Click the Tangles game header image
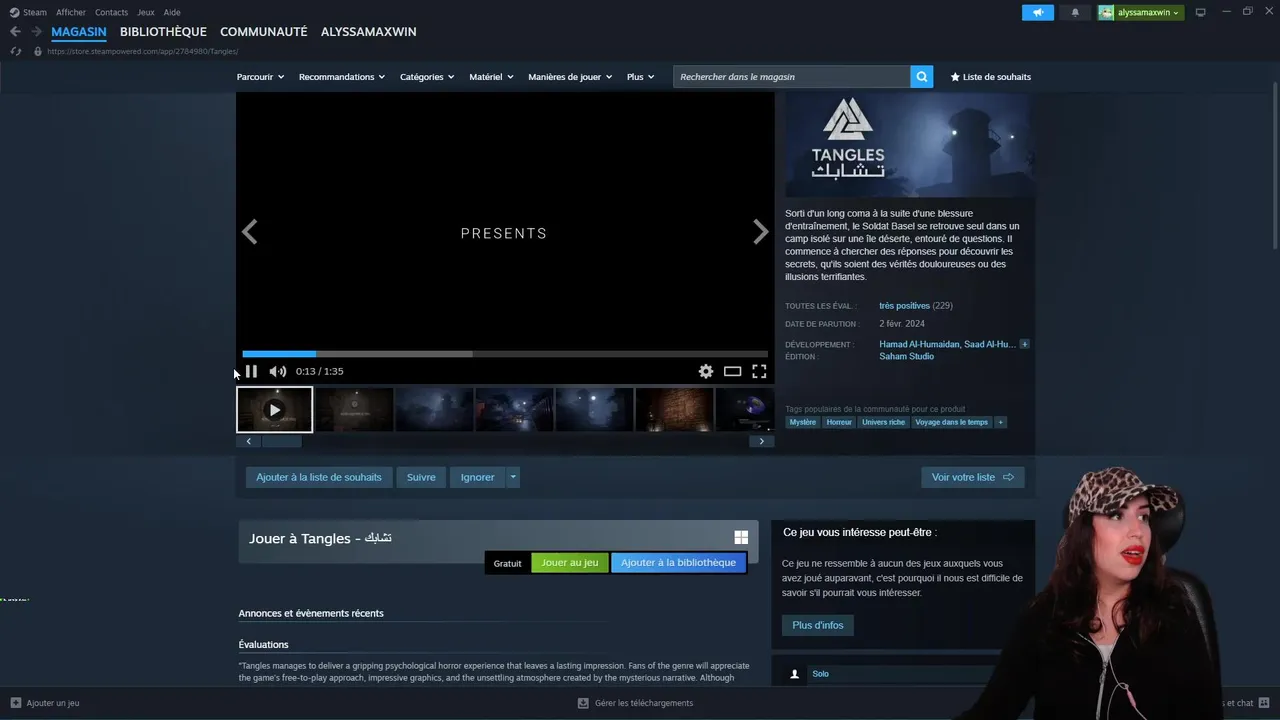 tap(910, 146)
